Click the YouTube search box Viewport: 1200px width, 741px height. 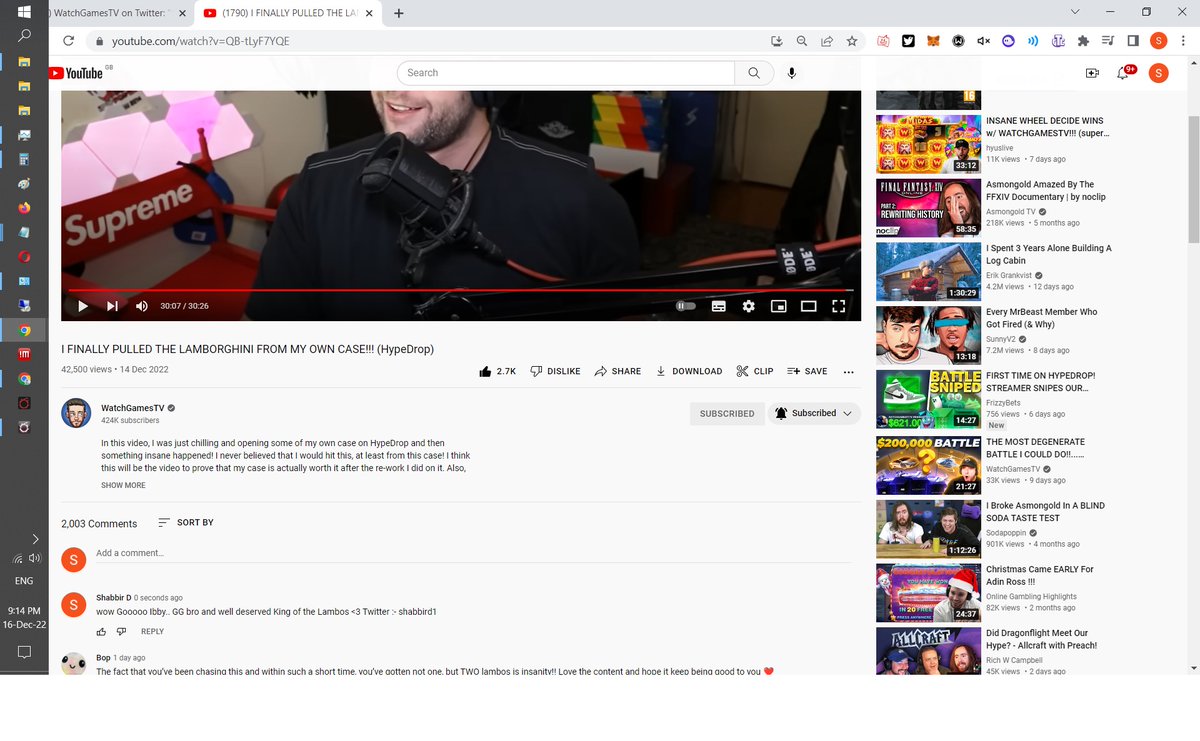[566, 73]
